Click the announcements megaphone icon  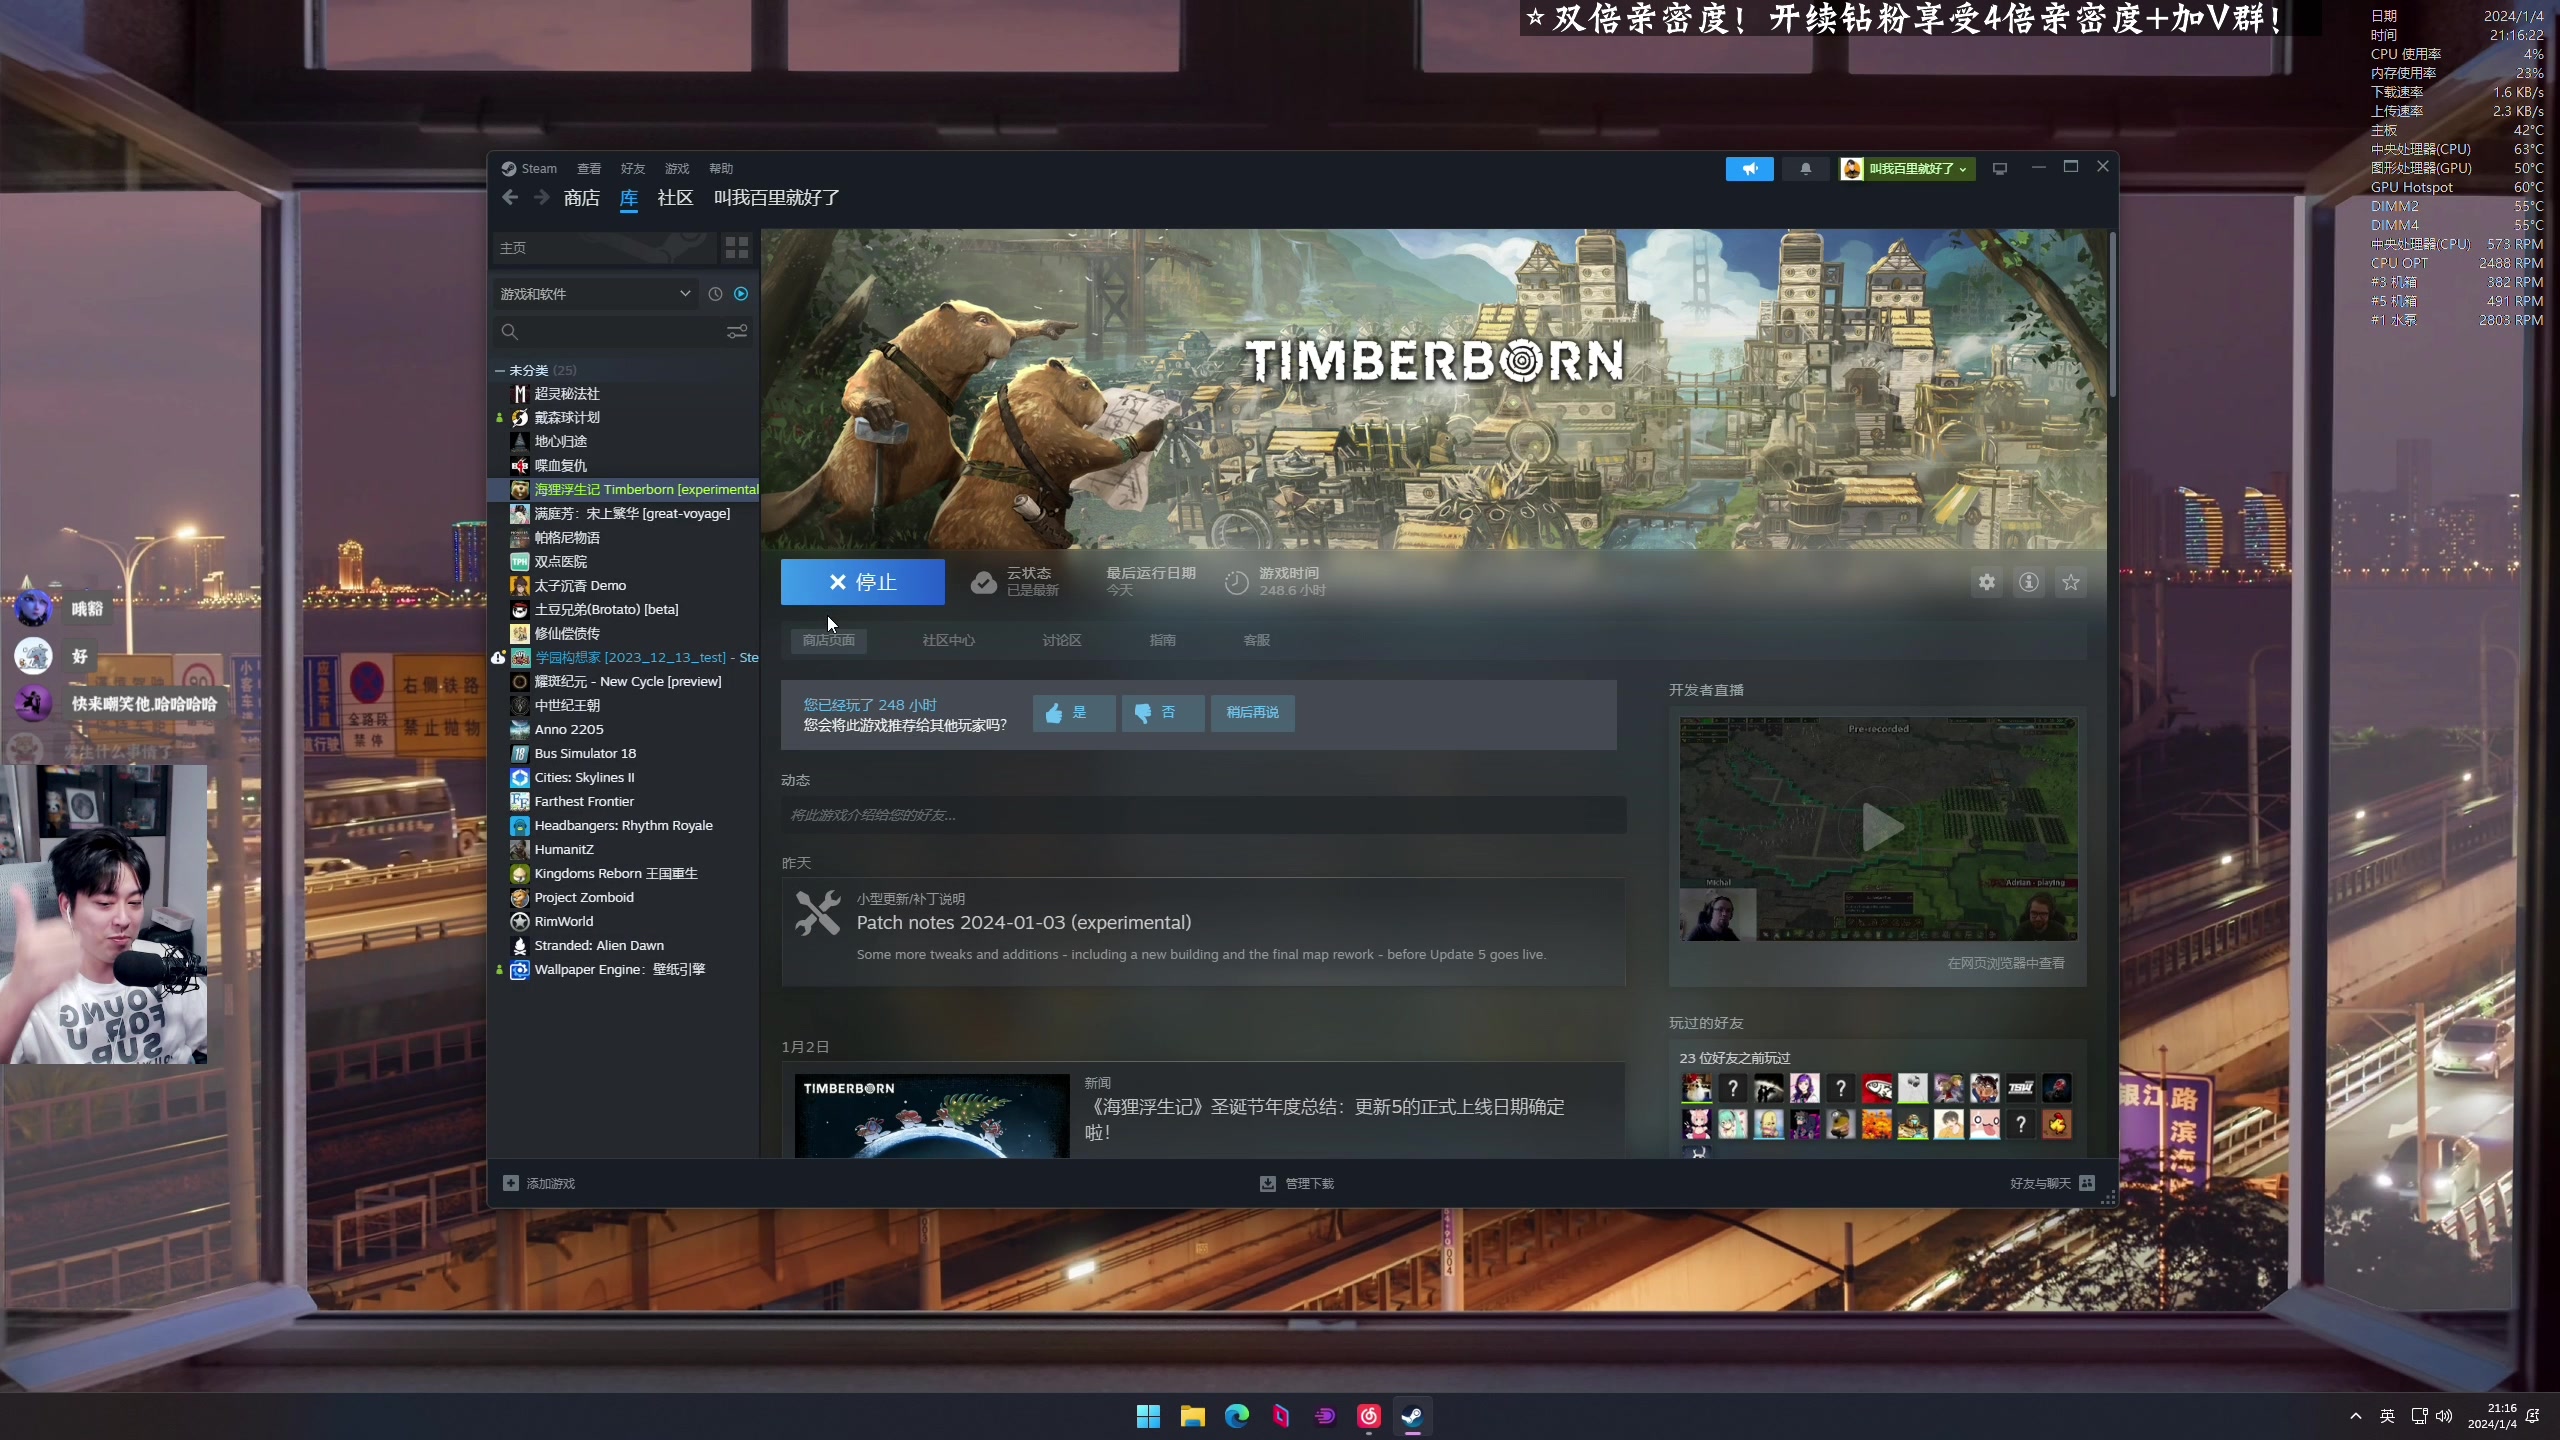click(1749, 169)
